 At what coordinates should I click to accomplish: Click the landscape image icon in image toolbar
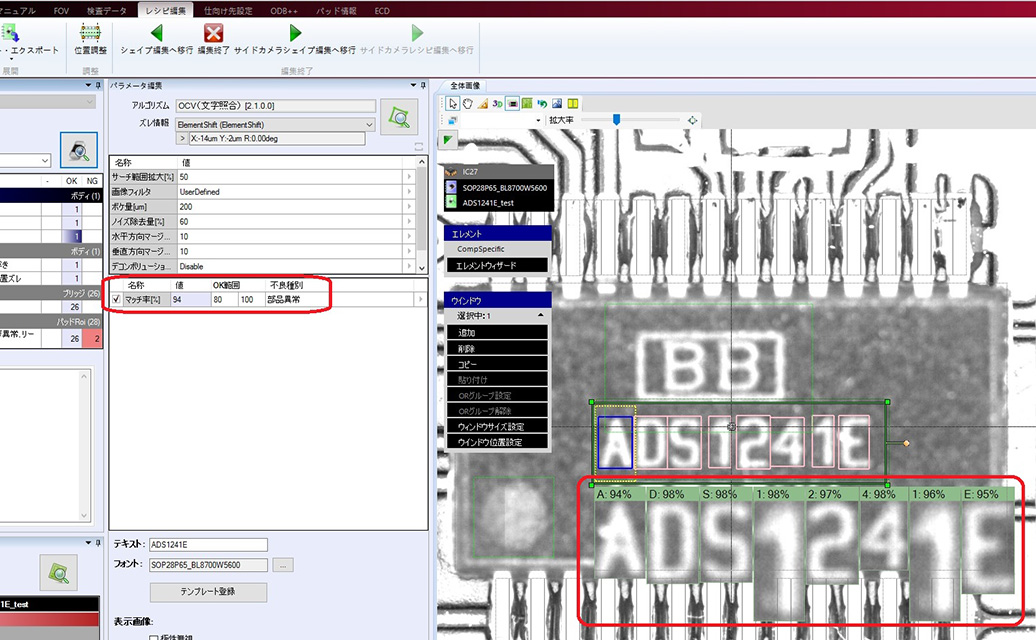(557, 104)
